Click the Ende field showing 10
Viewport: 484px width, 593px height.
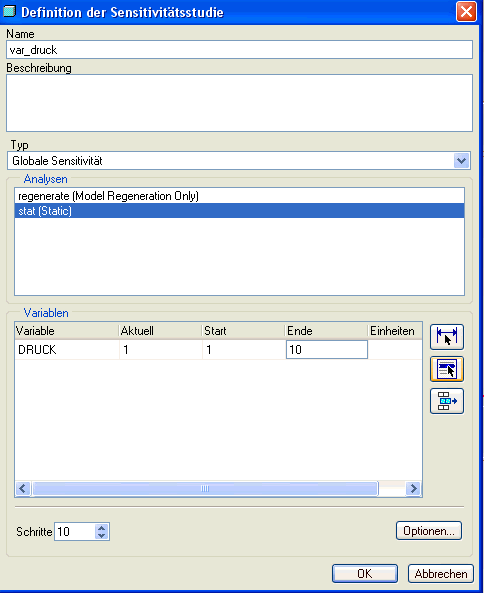click(x=327, y=349)
